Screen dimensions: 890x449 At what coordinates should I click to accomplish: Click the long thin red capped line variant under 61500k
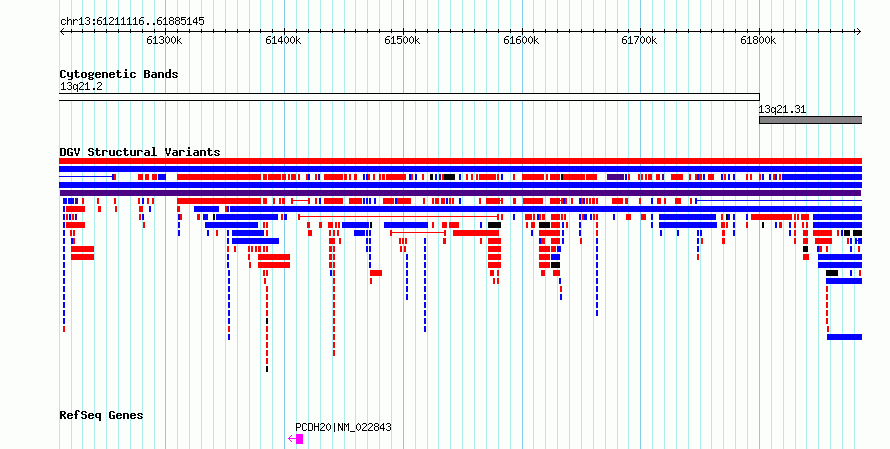398,217
